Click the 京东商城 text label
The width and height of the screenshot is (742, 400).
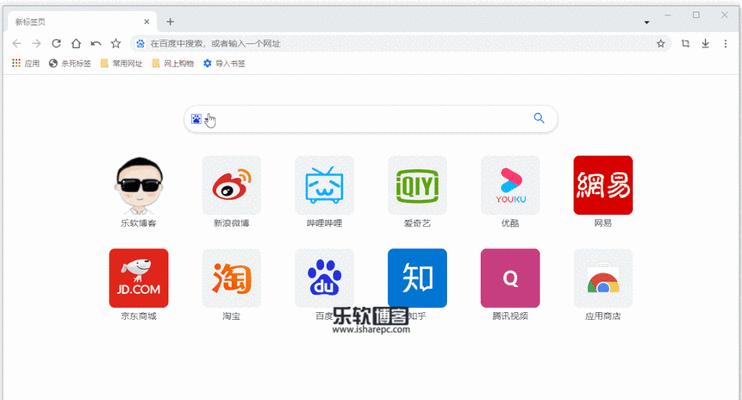[x=138, y=316]
